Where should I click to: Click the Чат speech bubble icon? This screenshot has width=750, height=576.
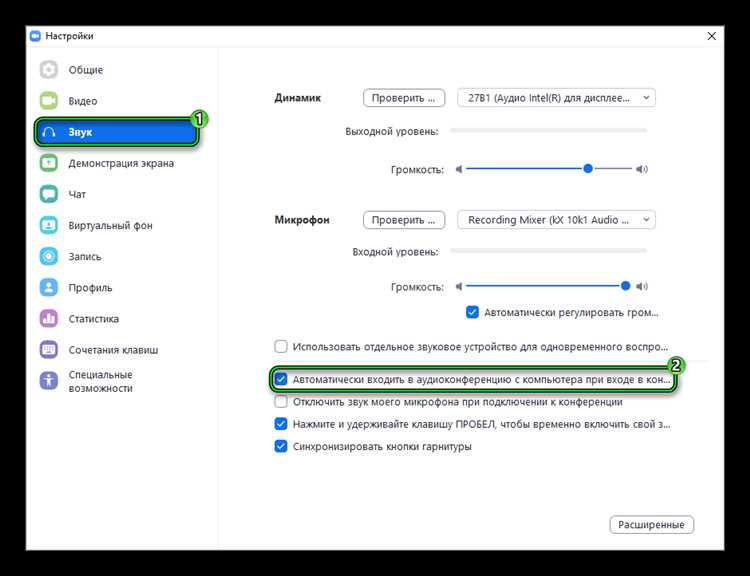[49, 194]
